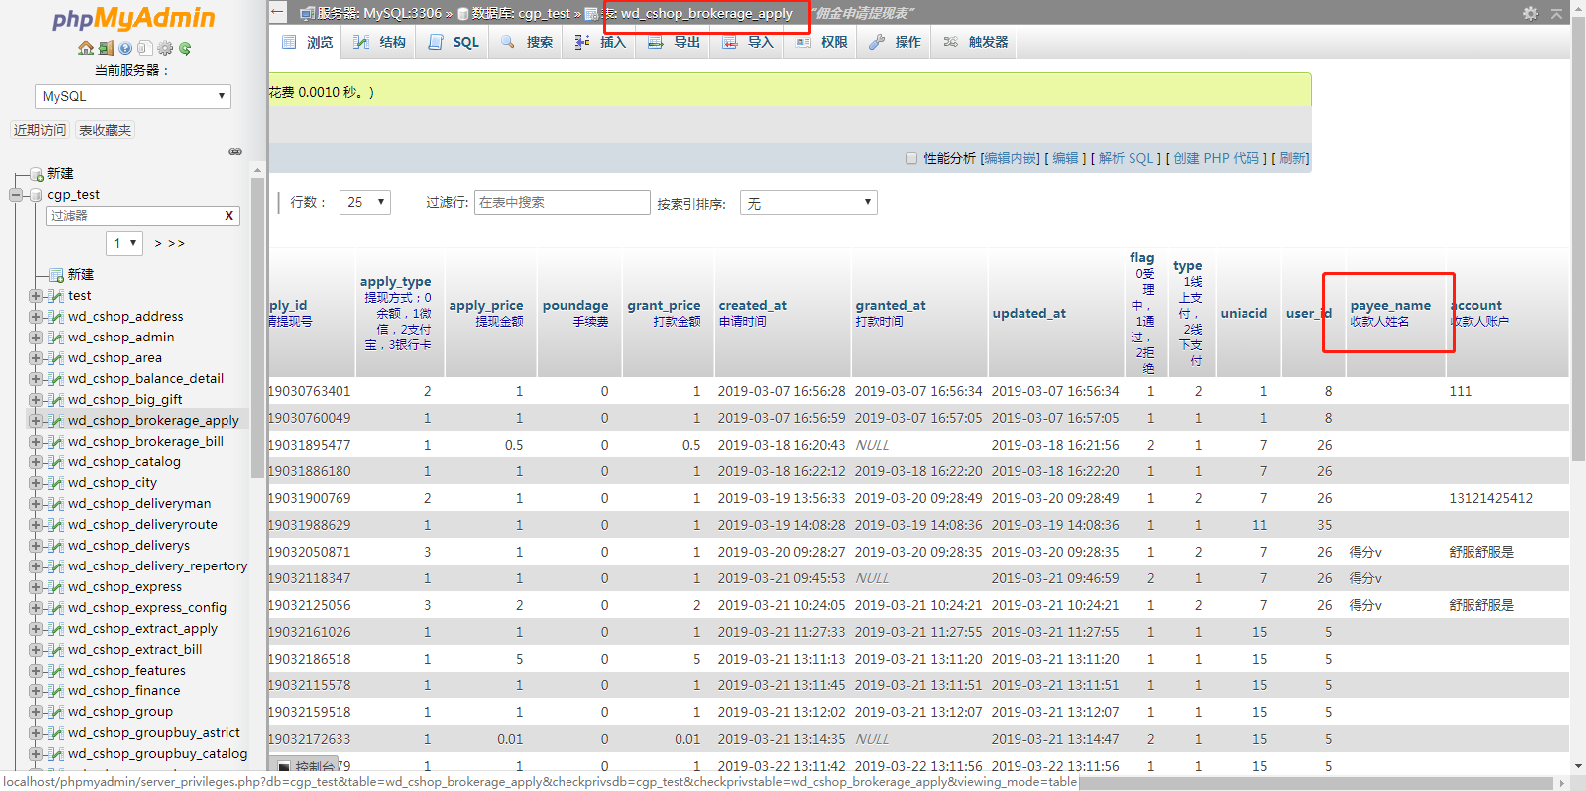Open the 导入 (Import) tab

748,42
